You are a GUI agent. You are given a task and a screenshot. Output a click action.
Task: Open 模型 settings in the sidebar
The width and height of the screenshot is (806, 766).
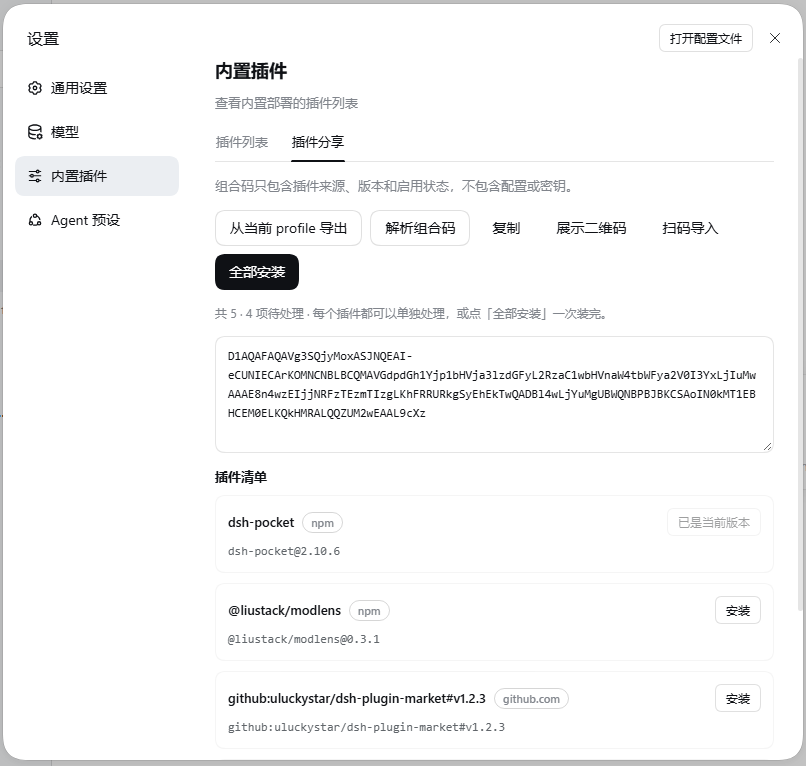coord(97,132)
